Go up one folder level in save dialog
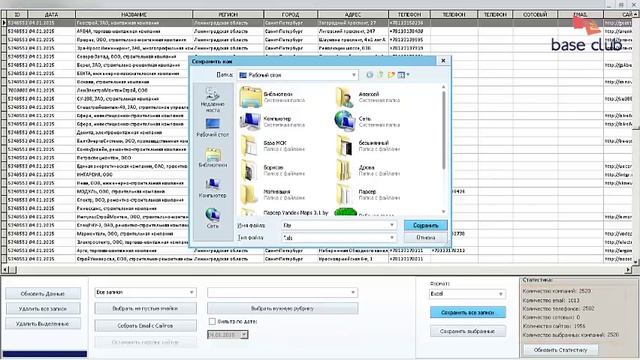 380,75
